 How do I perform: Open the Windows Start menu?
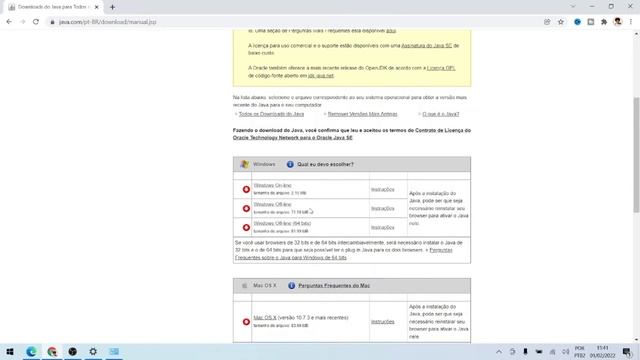[10, 351]
